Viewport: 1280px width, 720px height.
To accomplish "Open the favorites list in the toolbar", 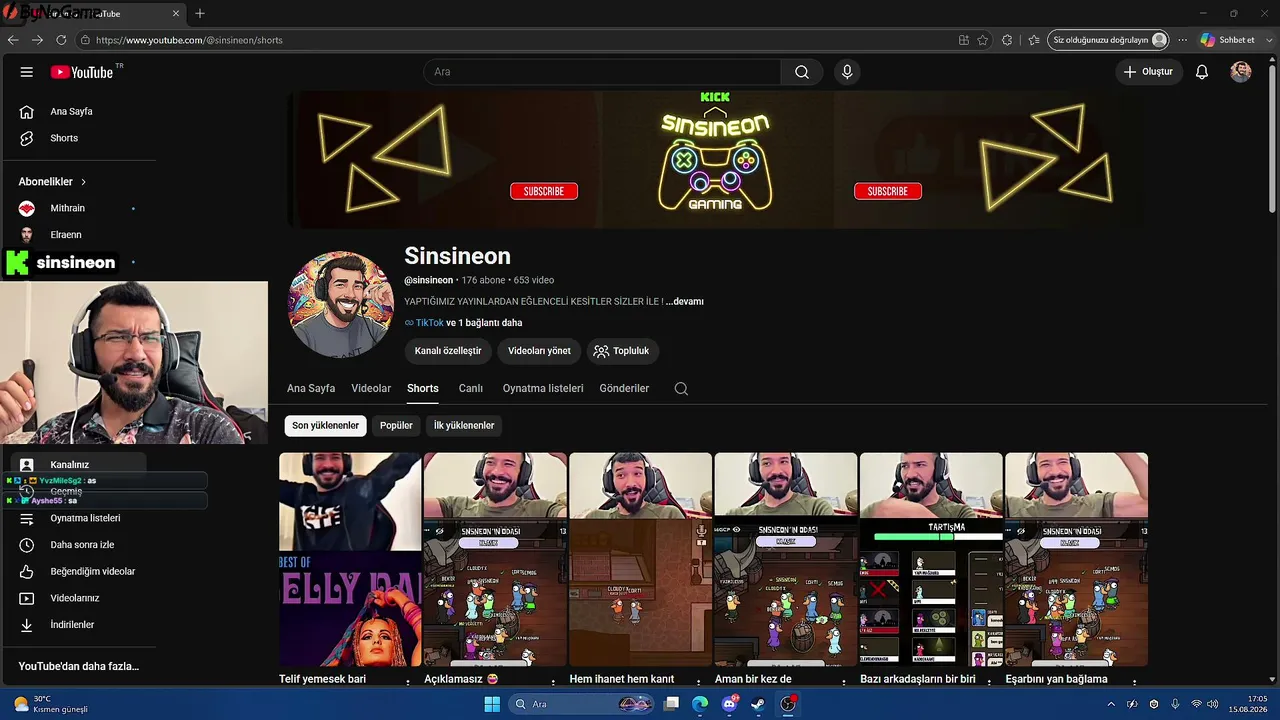I will click(1033, 40).
